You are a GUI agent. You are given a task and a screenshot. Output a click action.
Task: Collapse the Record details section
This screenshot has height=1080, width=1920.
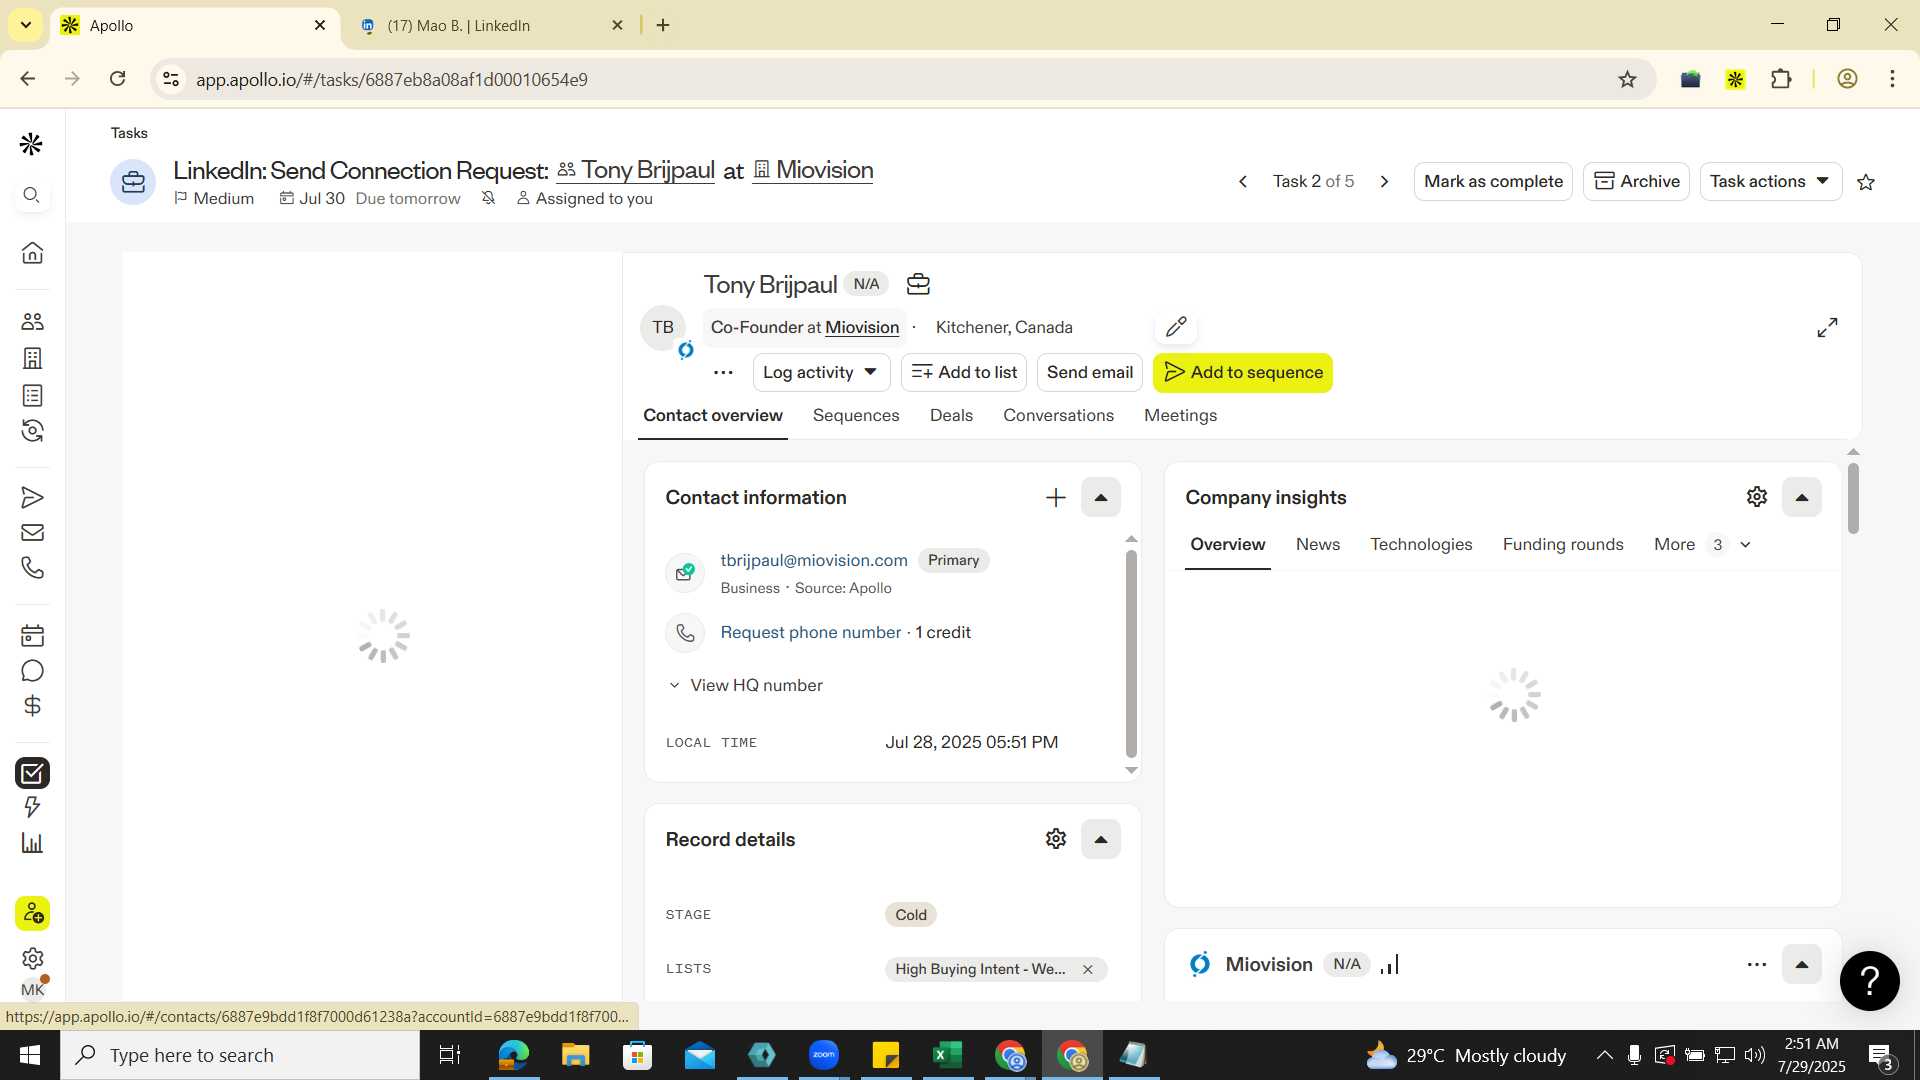point(1101,839)
